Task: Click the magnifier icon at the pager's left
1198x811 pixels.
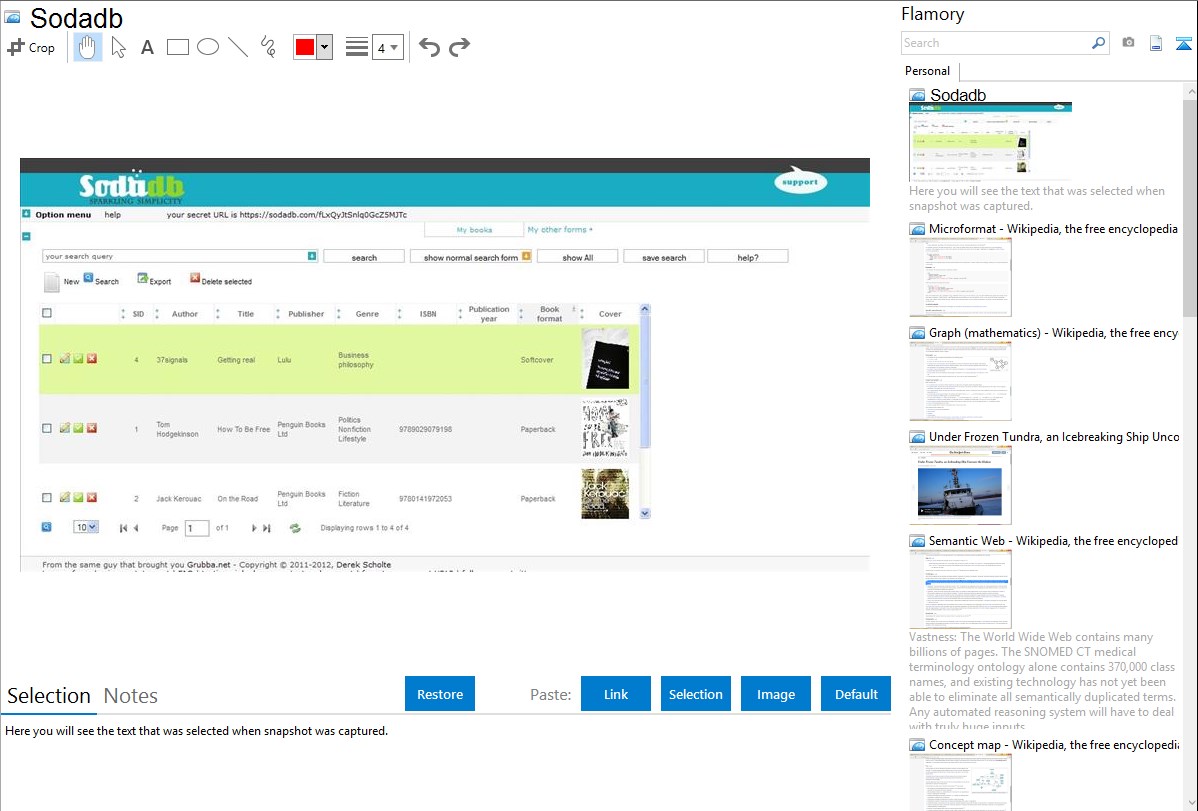Action: 47,527
